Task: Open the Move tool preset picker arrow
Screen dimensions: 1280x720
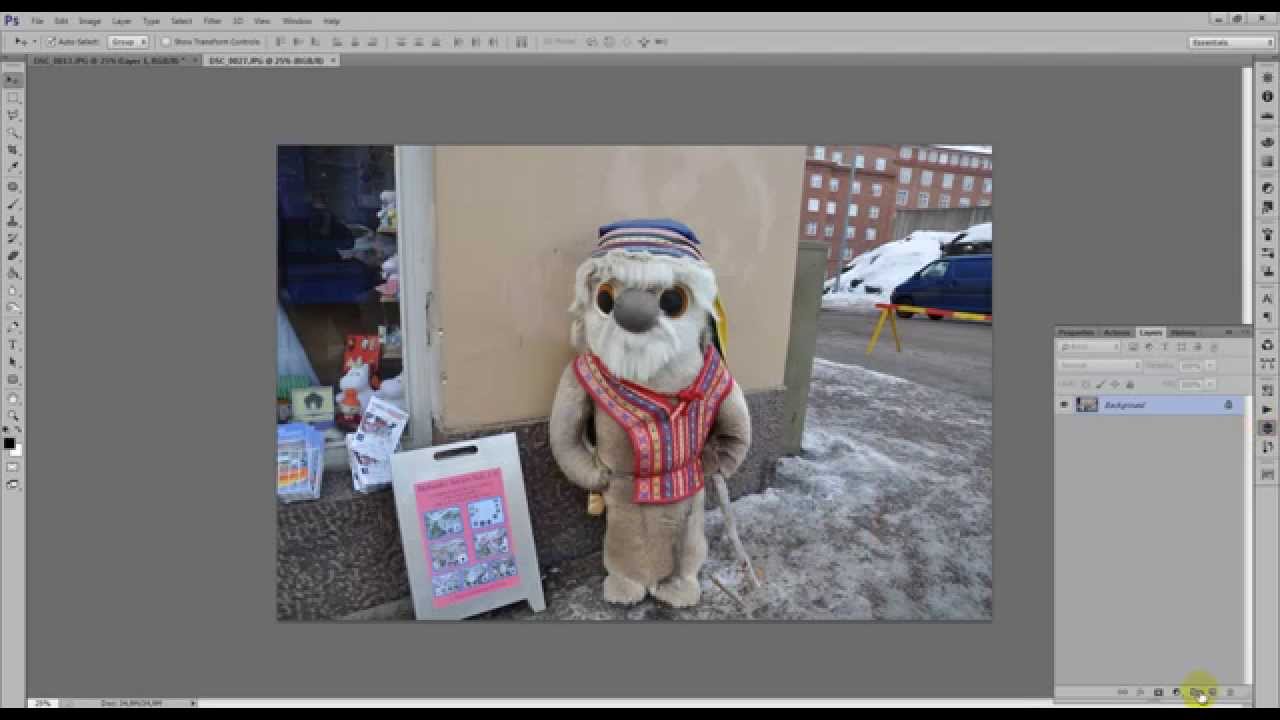Action: click(x=34, y=42)
